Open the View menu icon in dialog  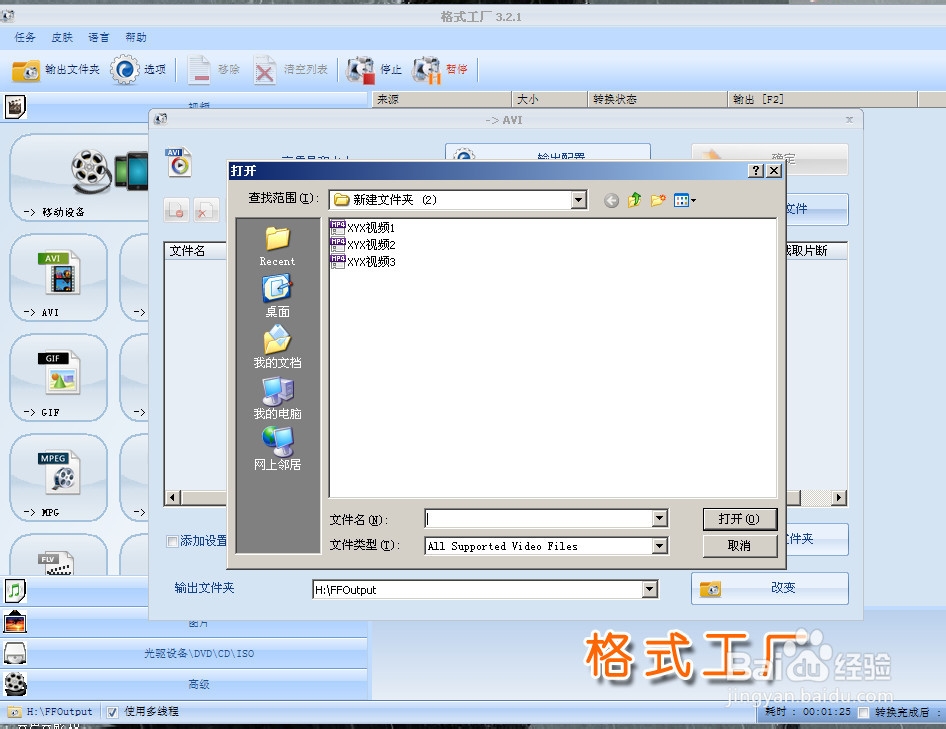pos(684,200)
